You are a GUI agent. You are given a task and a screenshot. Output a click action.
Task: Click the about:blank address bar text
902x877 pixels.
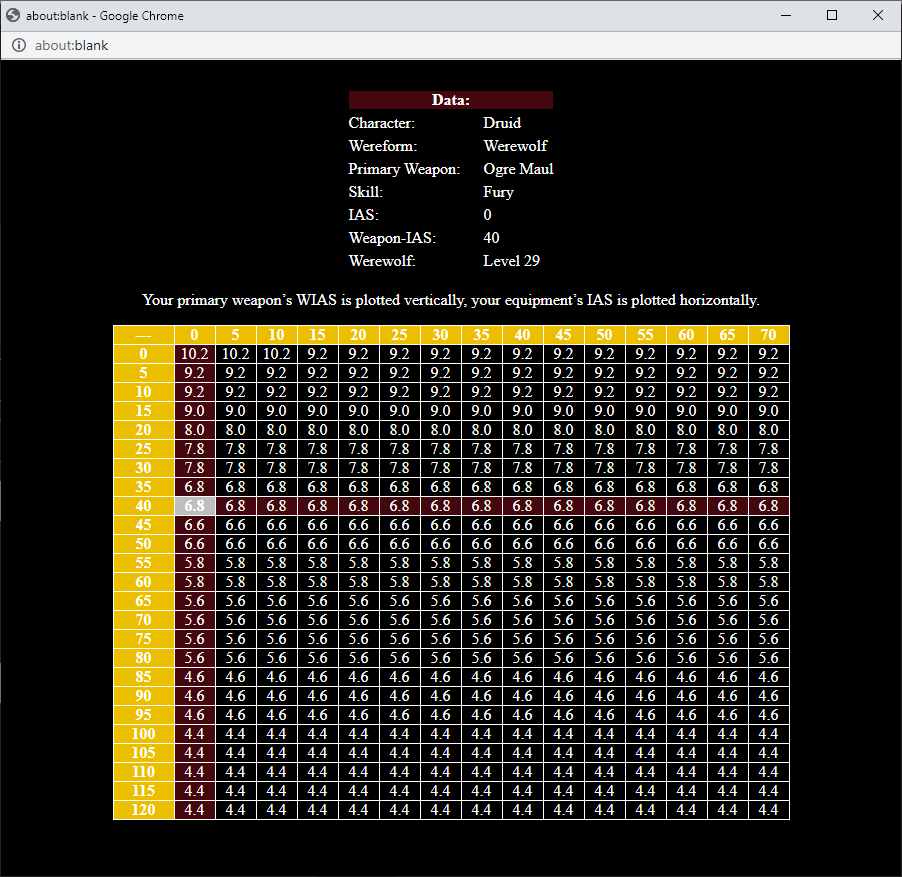click(x=71, y=45)
